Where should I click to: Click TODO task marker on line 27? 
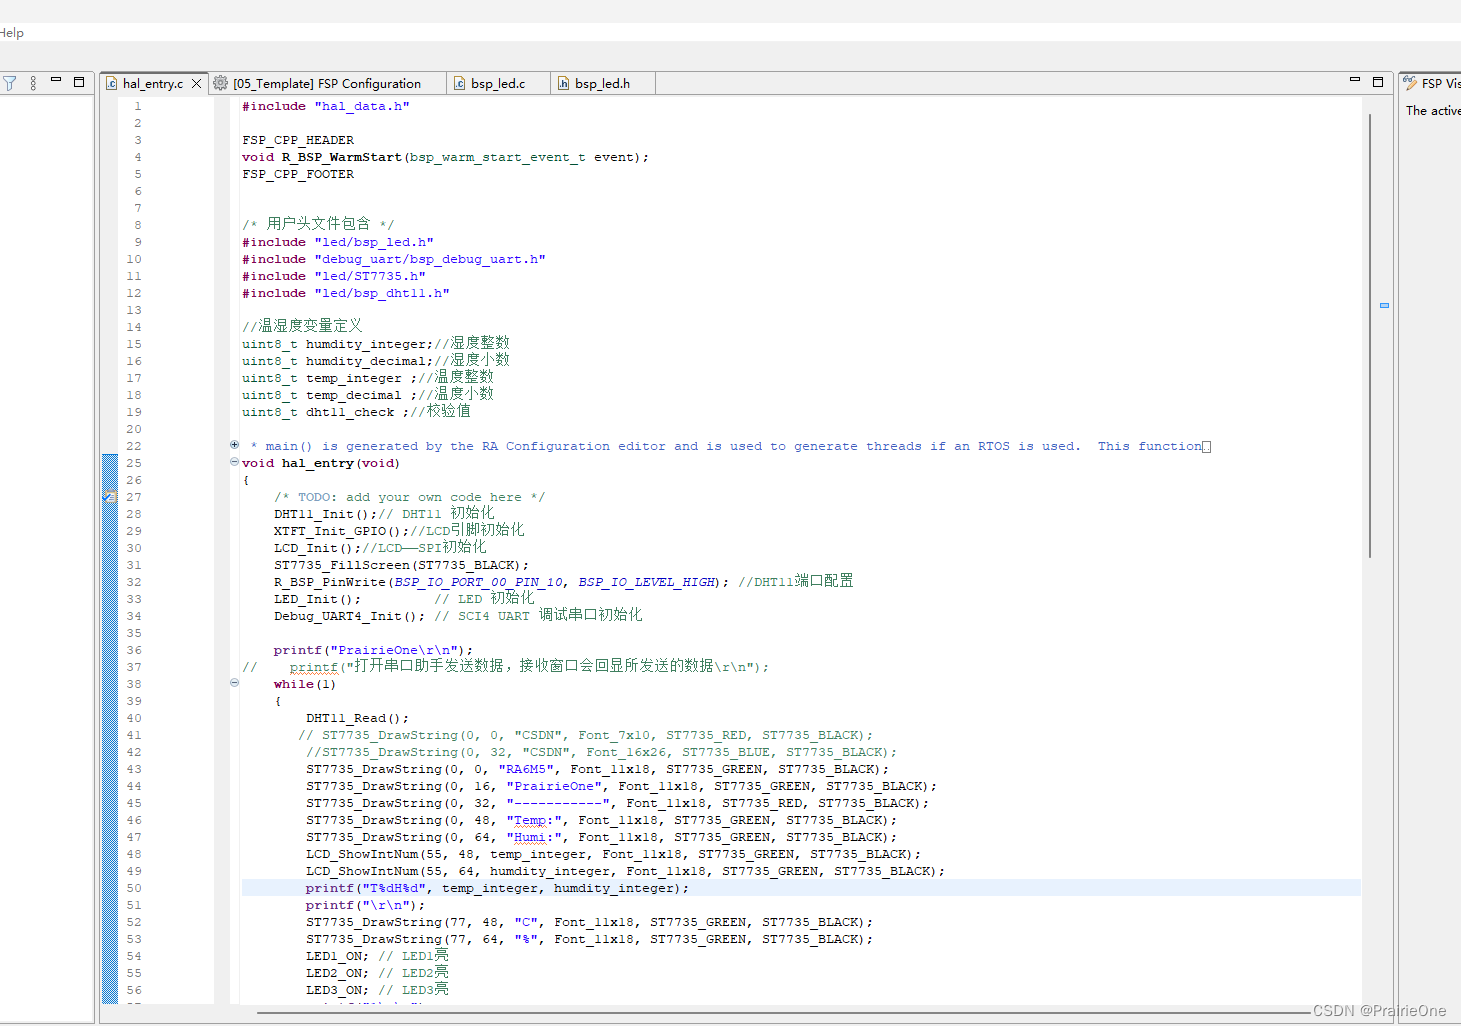pyautogui.click(x=110, y=497)
